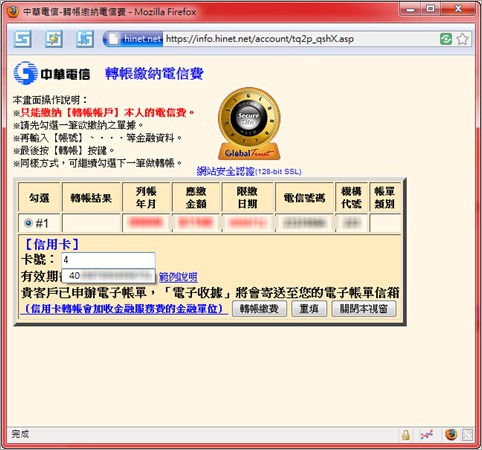Click the Chunghwa Telecom logo
This screenshot has height=450, width=482.
point(52,73)
